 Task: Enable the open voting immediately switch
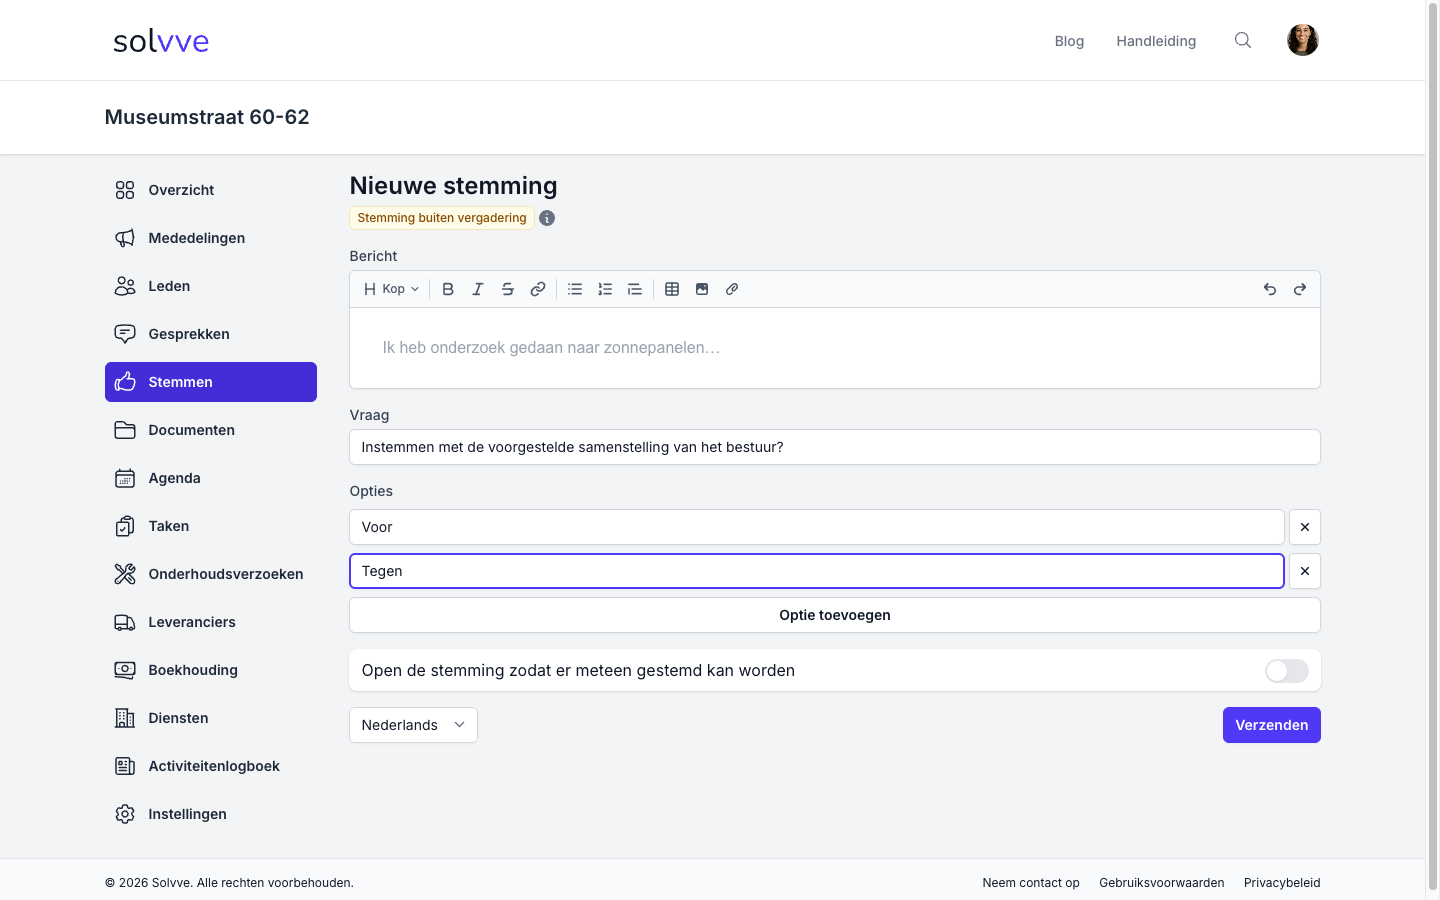(1286, 671)
